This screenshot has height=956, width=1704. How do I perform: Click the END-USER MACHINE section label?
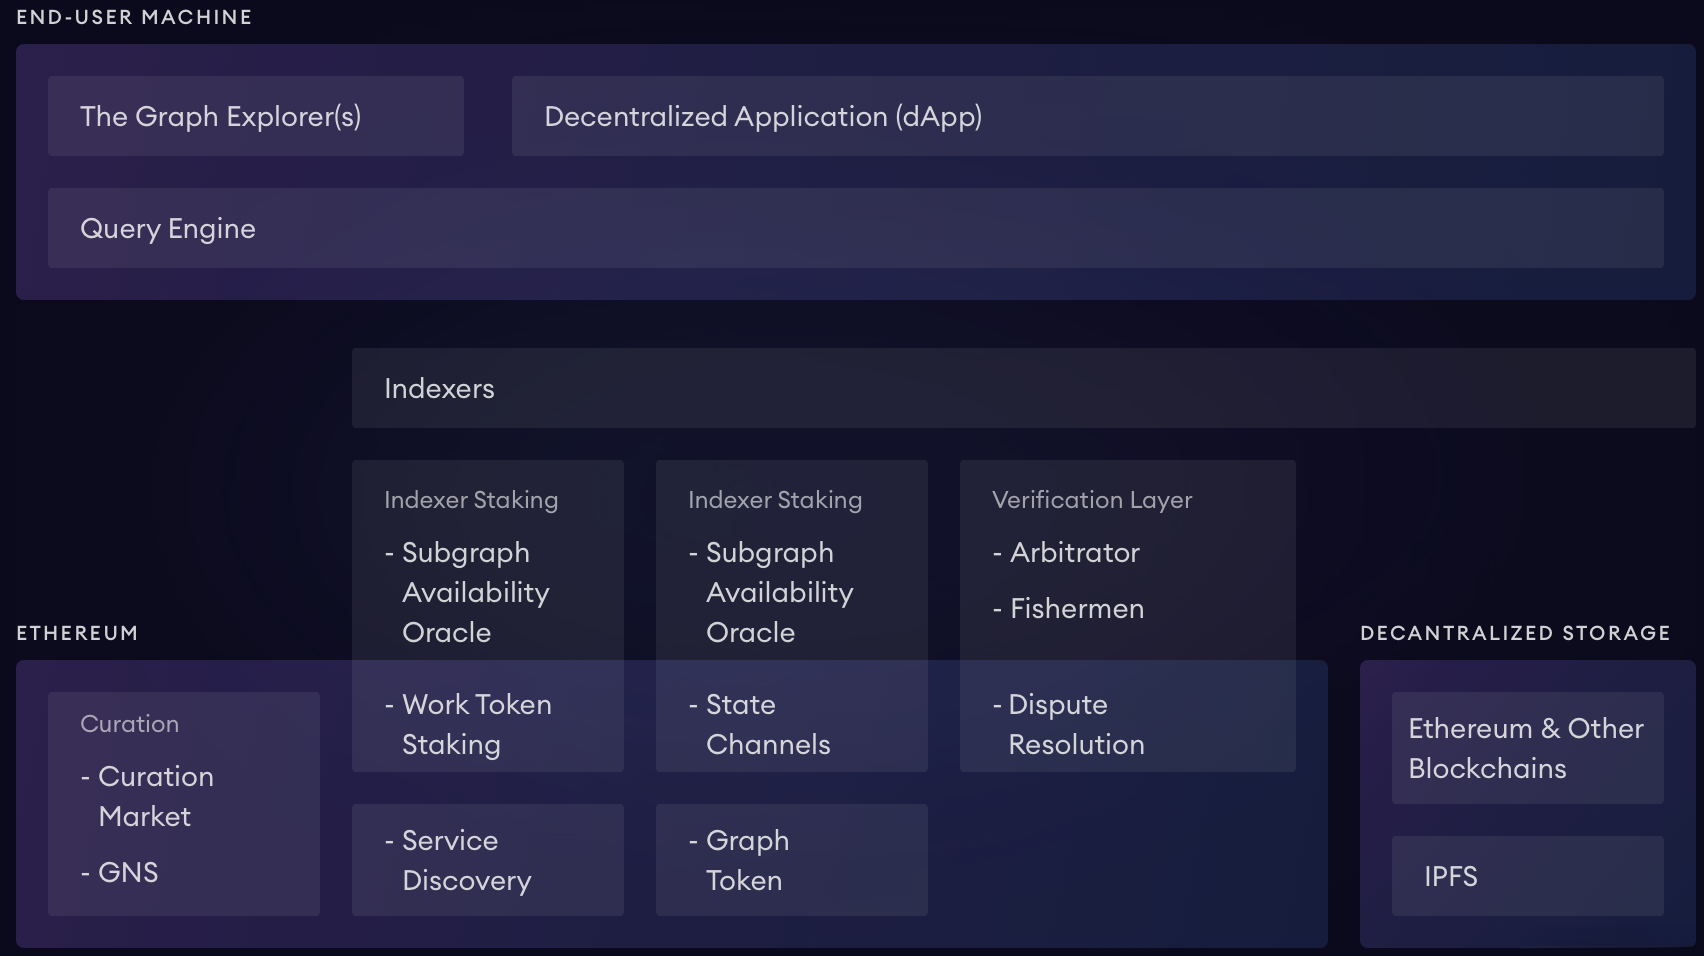pyautogui.click(x=134, y=17)
